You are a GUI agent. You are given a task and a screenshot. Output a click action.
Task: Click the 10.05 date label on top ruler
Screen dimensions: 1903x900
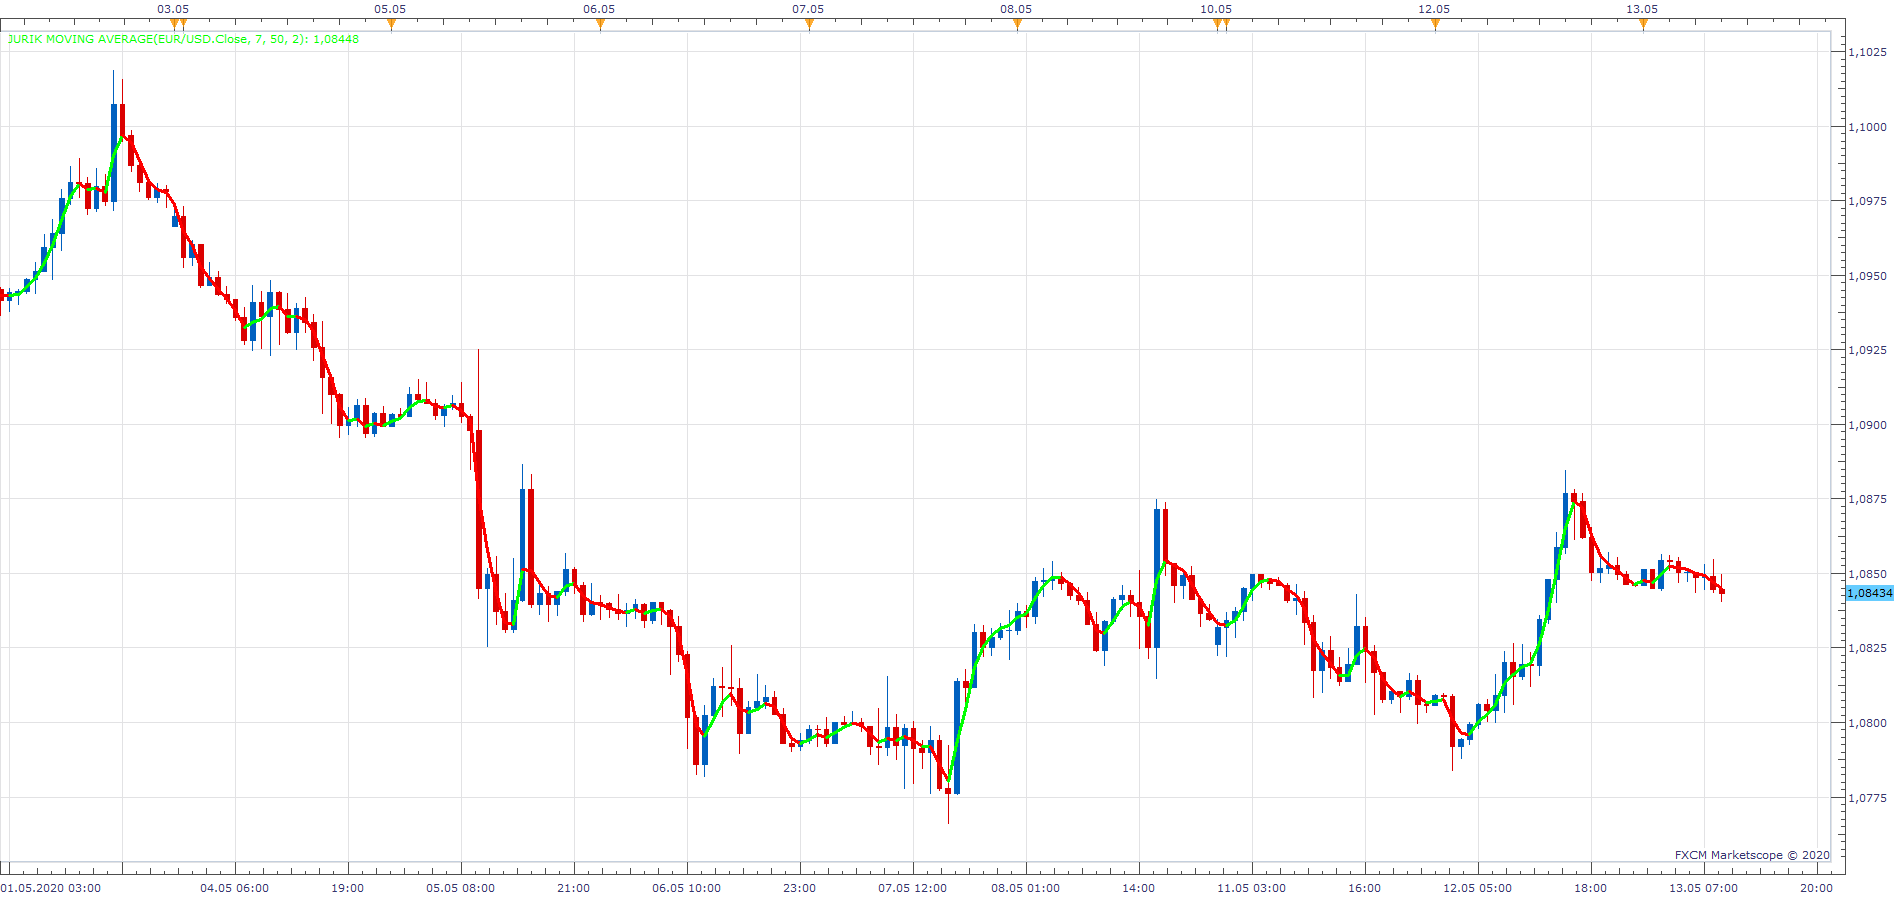1216,9
